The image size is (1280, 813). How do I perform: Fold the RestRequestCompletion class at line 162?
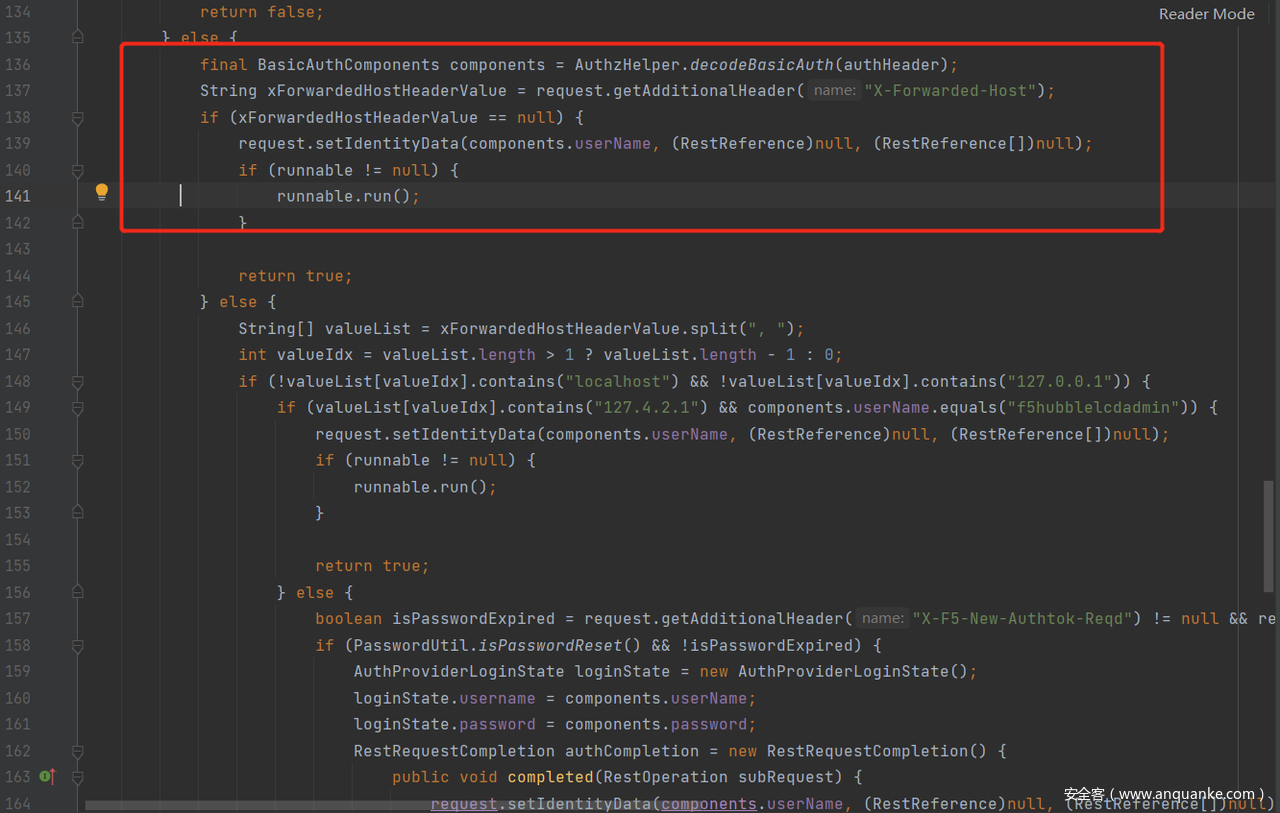(x=77, y=751)
